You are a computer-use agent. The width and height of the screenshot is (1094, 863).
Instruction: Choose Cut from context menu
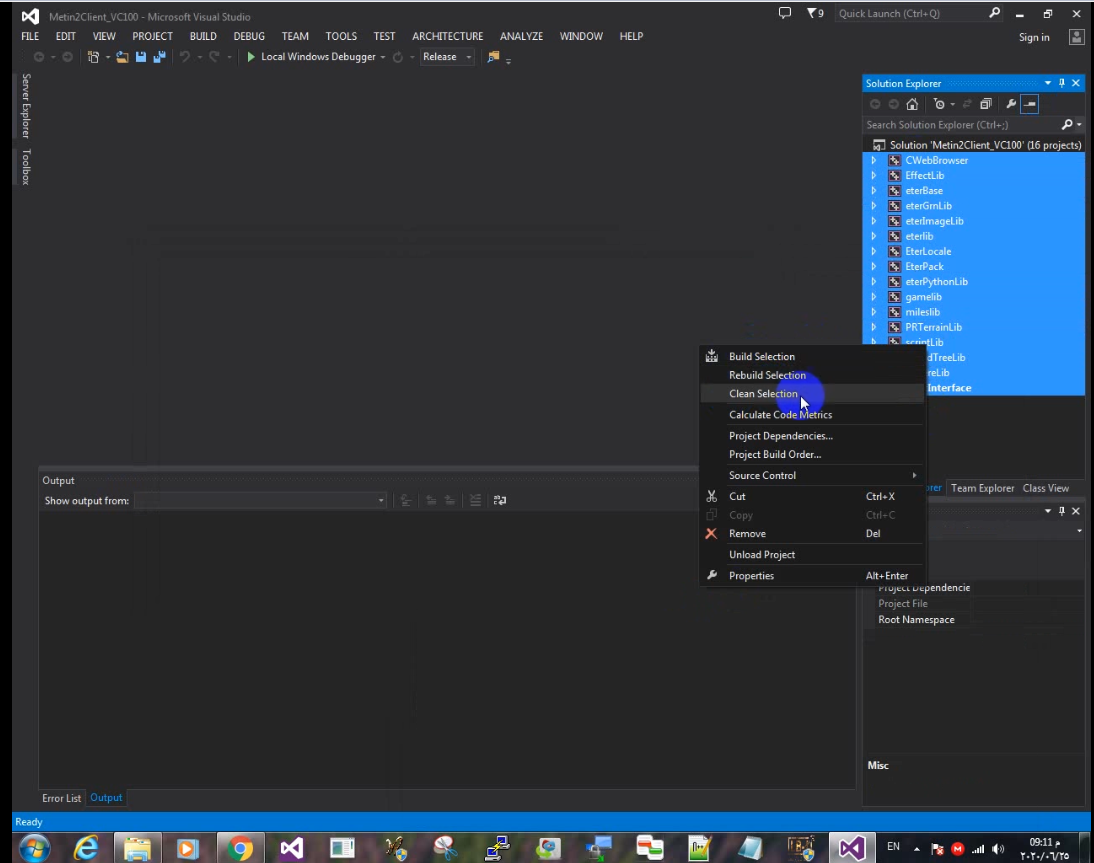[813, 496]
